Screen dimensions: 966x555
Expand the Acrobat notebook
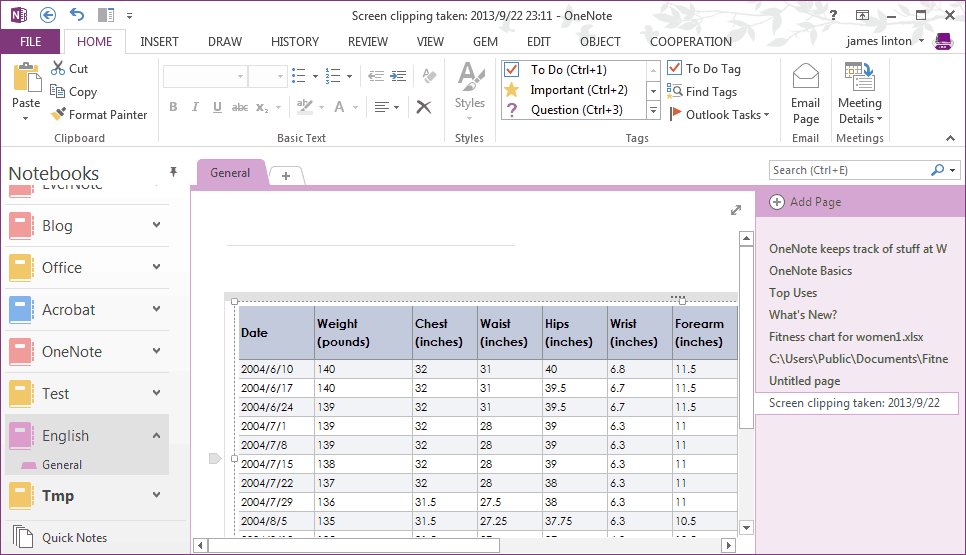(156, 309)
